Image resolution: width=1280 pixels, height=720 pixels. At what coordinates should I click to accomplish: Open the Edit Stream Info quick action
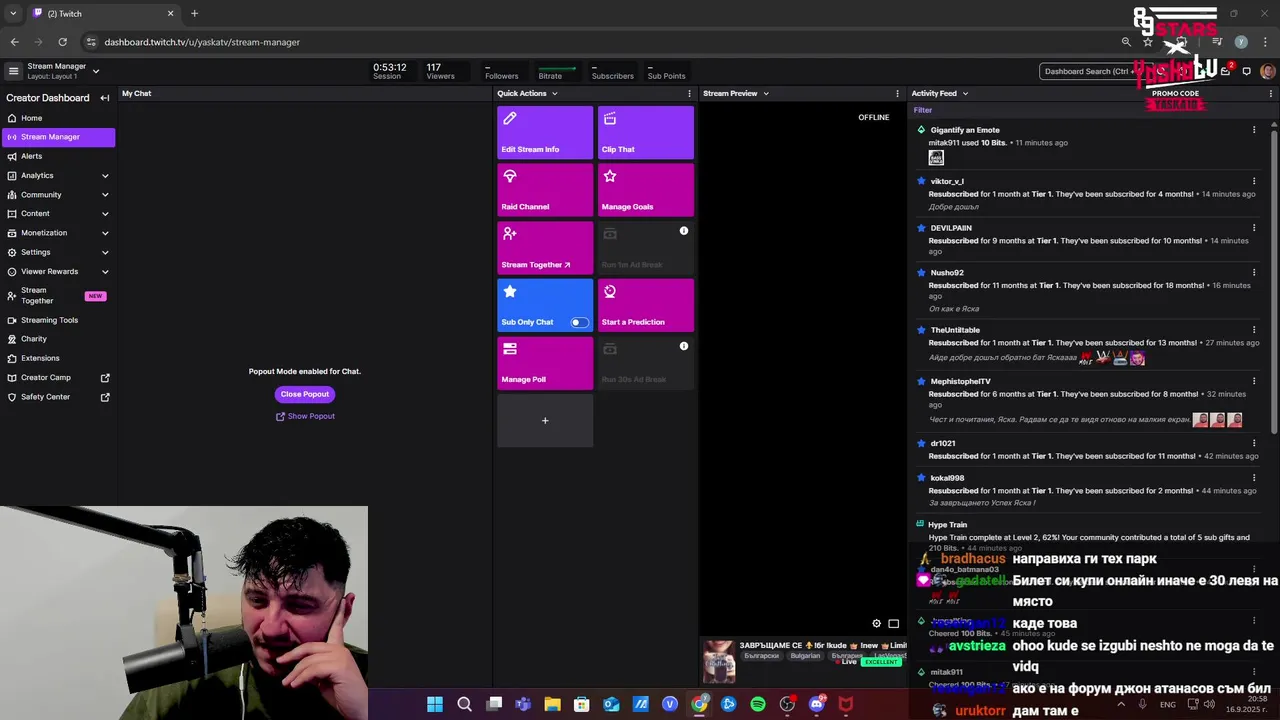(545, 132)
